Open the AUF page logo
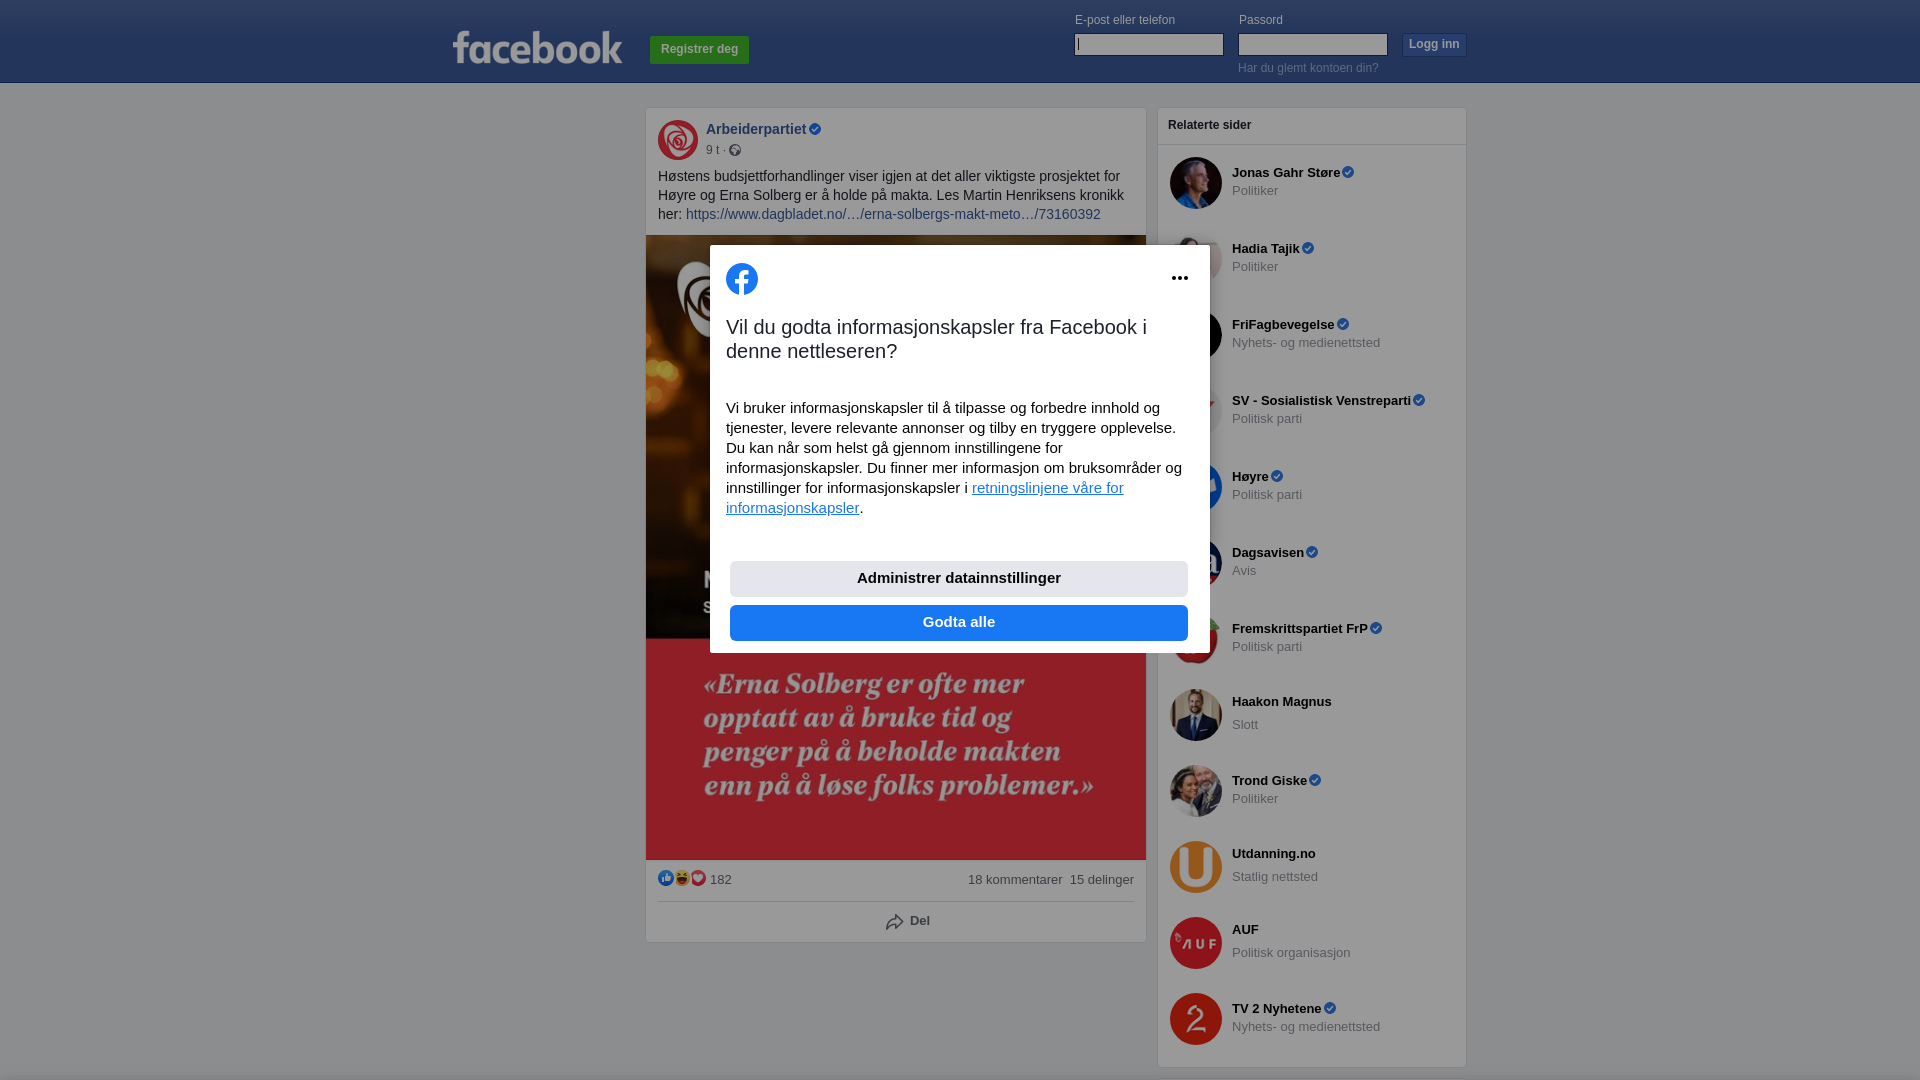This screenshot has height=1080, width=1920. (x=1196, y=943)
